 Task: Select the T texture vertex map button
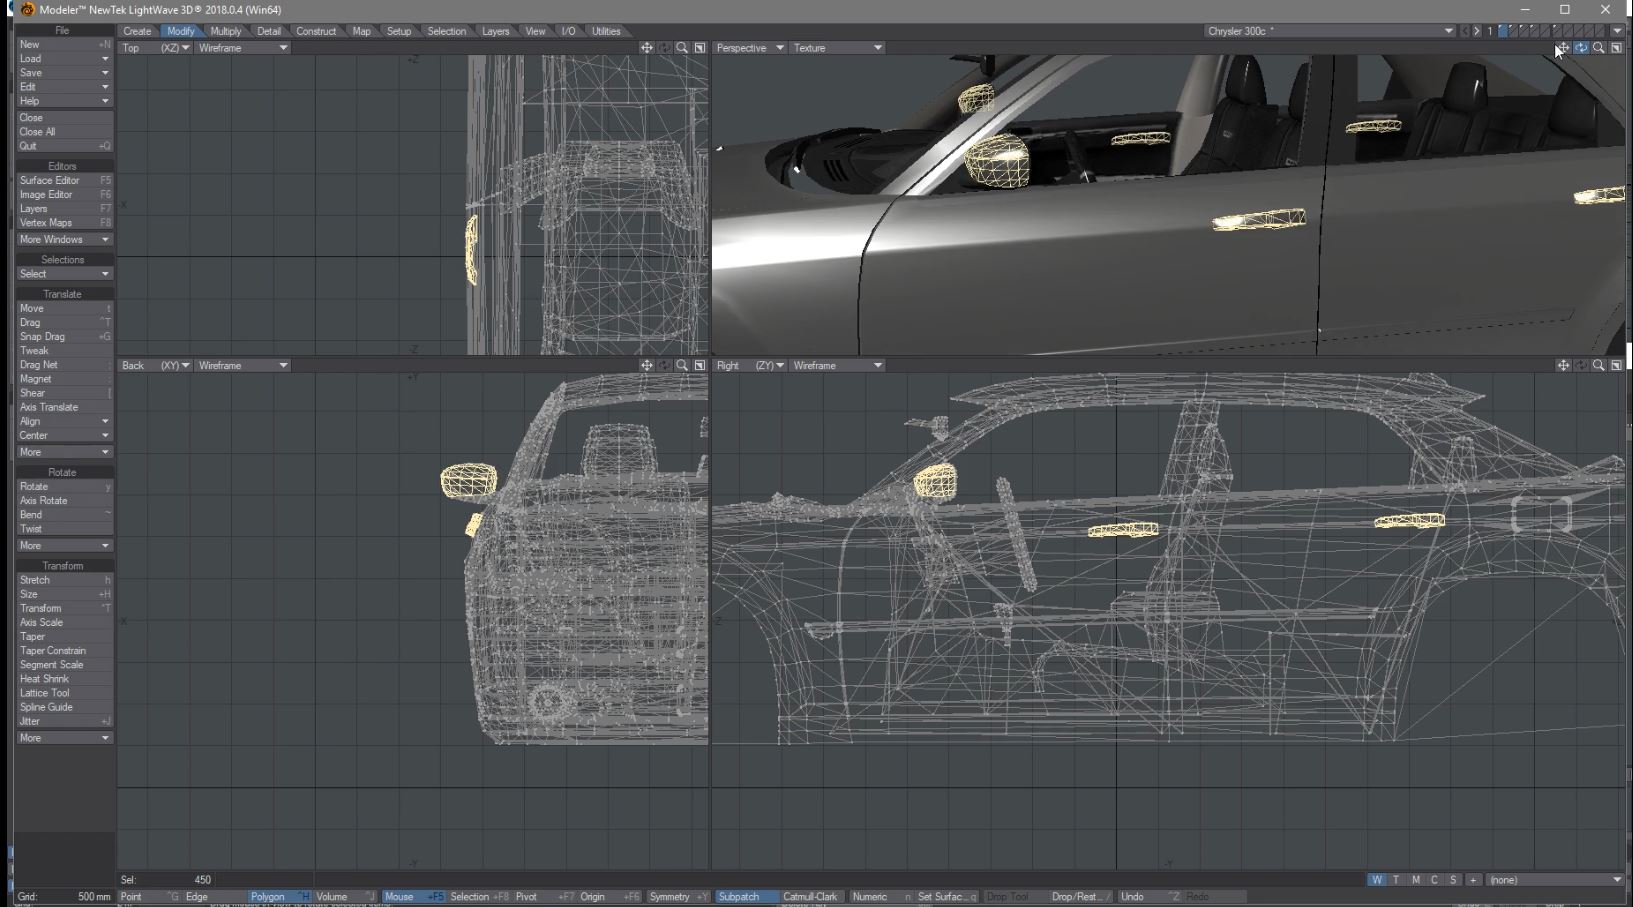1396,880
